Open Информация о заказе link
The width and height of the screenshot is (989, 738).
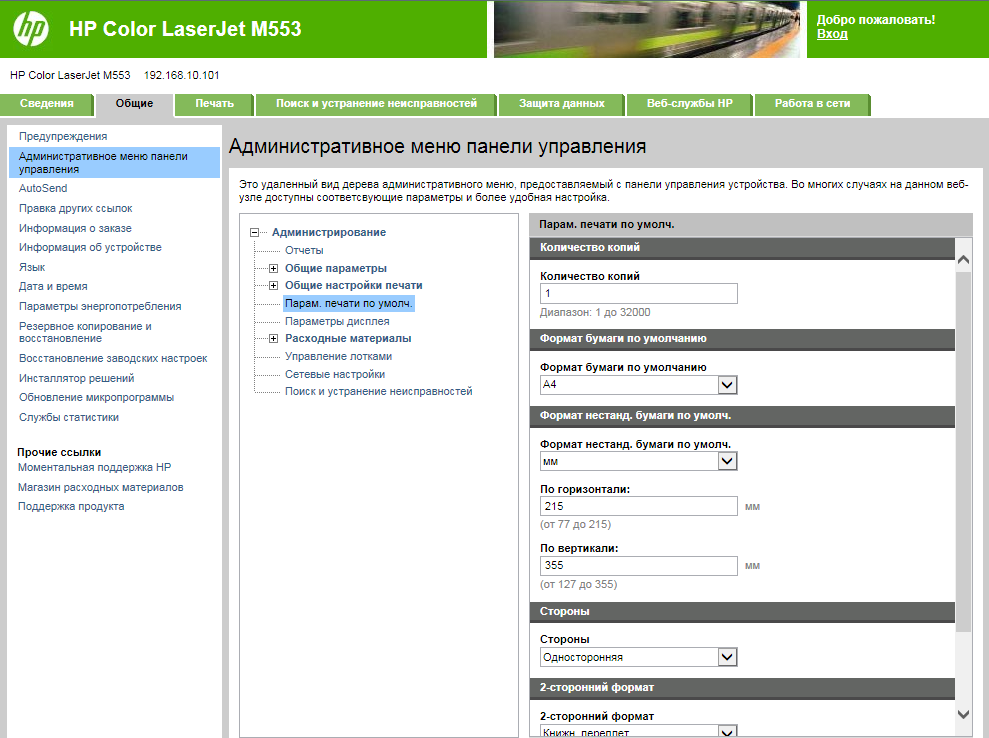(75, 228)
